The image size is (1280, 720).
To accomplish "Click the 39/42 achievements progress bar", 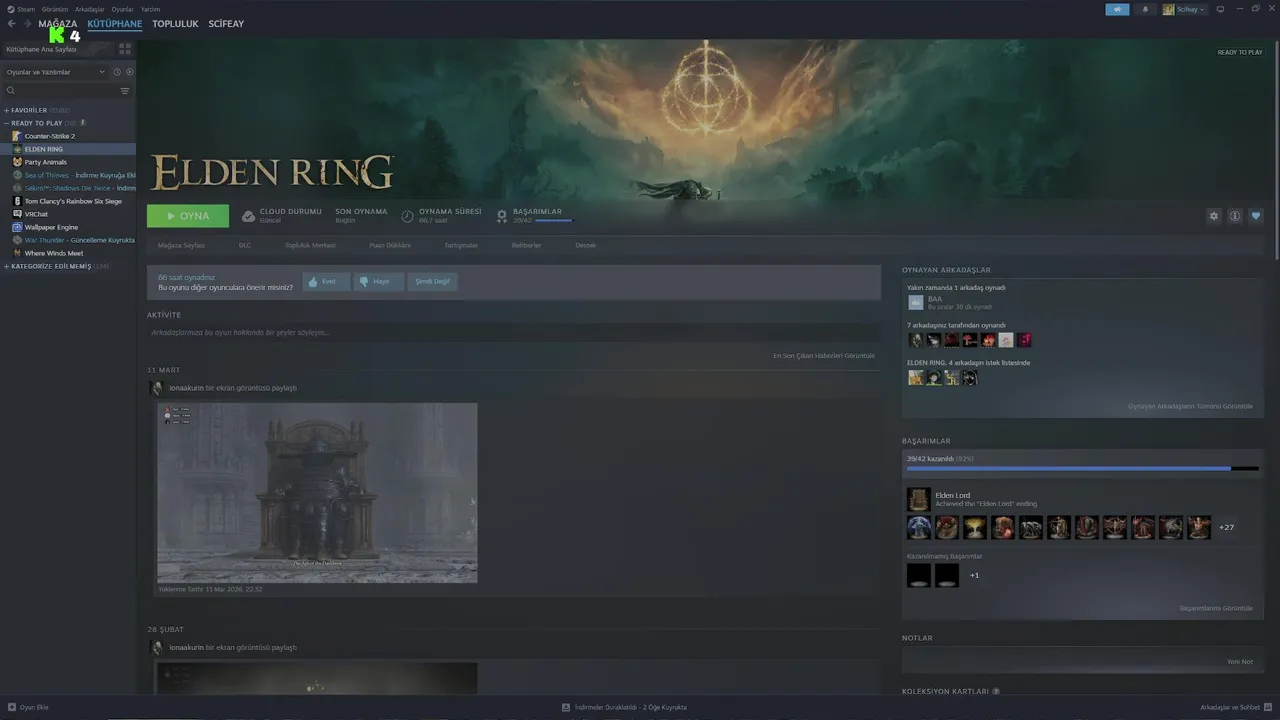I will coord(1083,468).
